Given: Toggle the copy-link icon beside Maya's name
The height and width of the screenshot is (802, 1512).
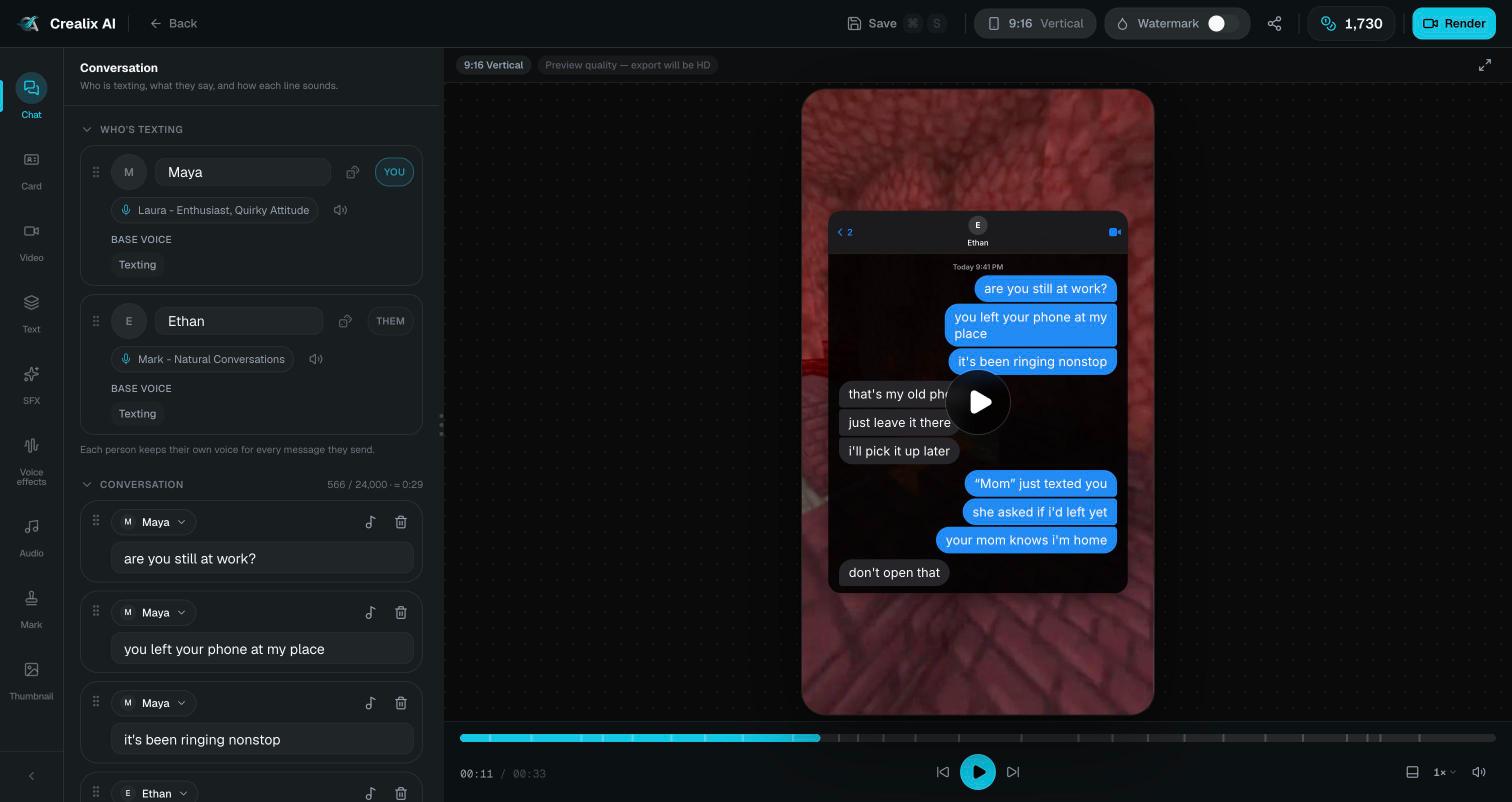Looking at the screenshot, I should click(352, 172).
